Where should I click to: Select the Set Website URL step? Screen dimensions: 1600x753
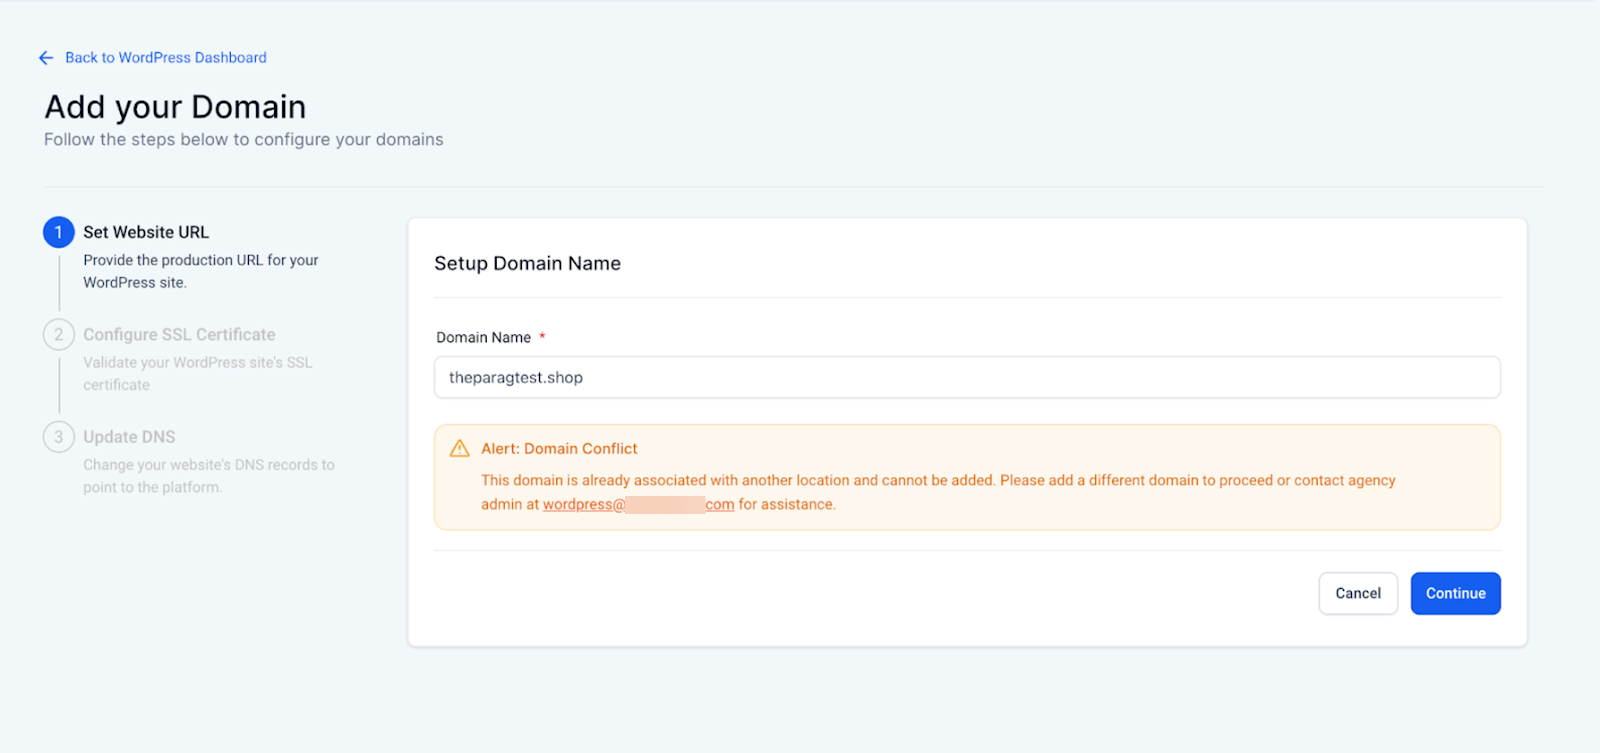click(x=146, y=232)
